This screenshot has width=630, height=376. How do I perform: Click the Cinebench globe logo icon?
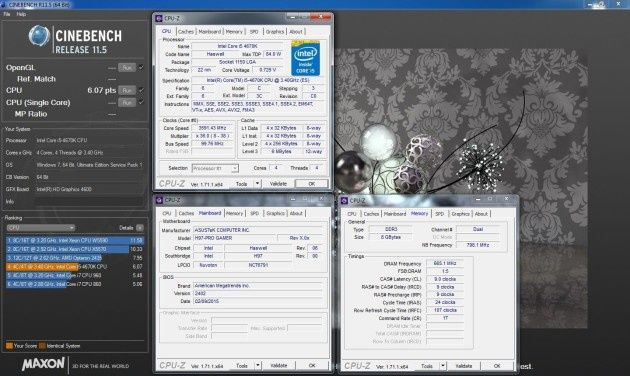tap(39, 35)
